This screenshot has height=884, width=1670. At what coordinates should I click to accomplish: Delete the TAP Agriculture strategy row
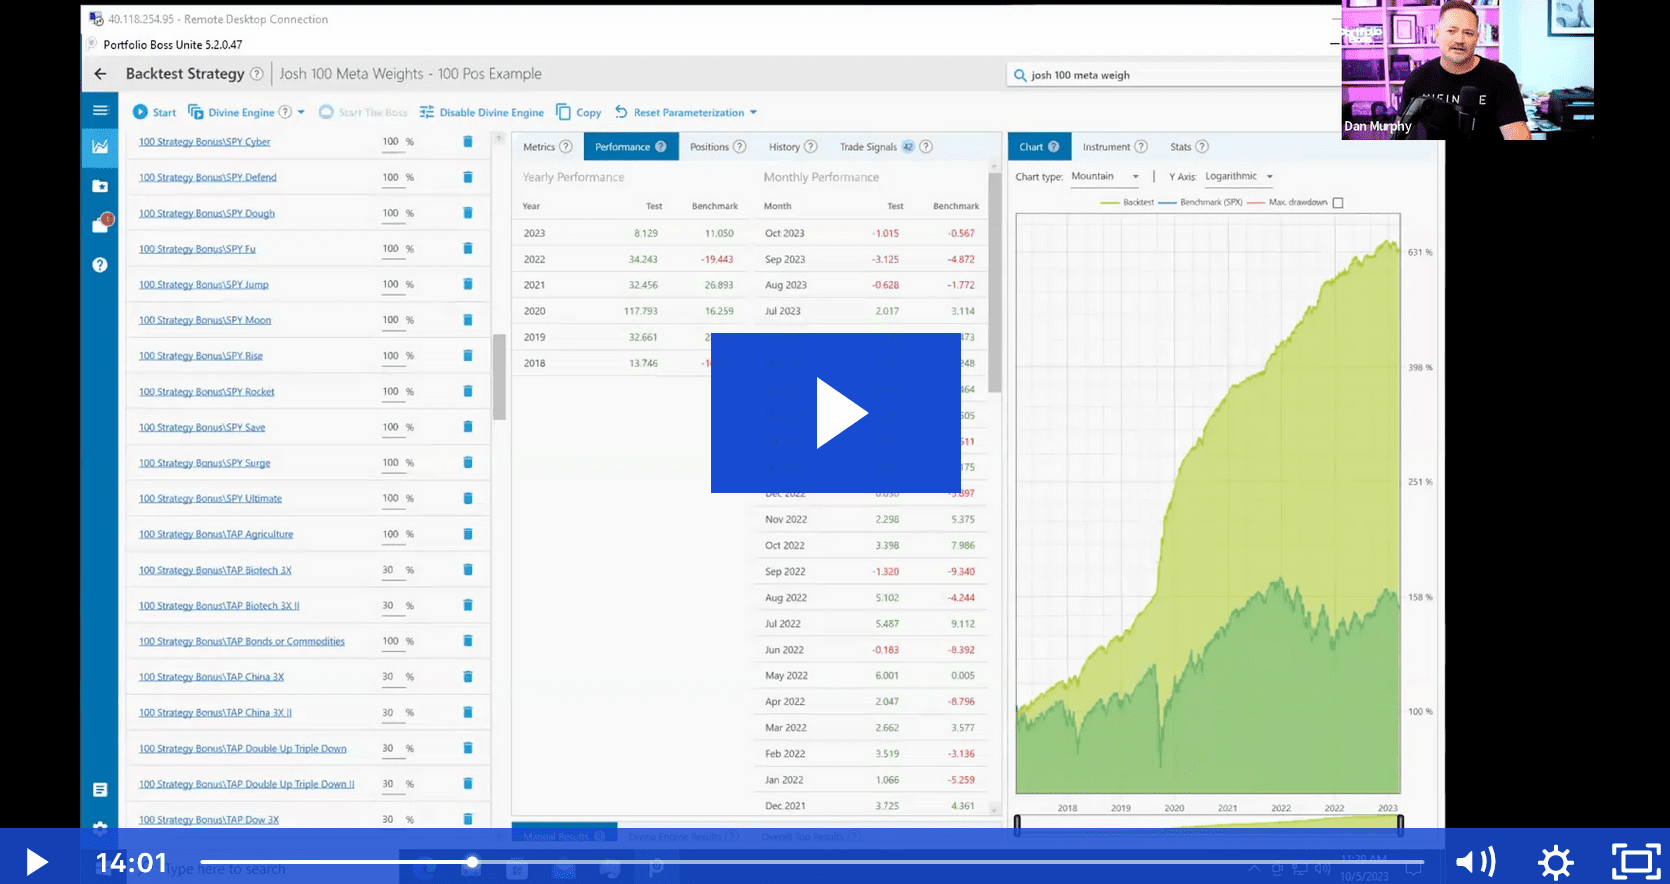468,534
